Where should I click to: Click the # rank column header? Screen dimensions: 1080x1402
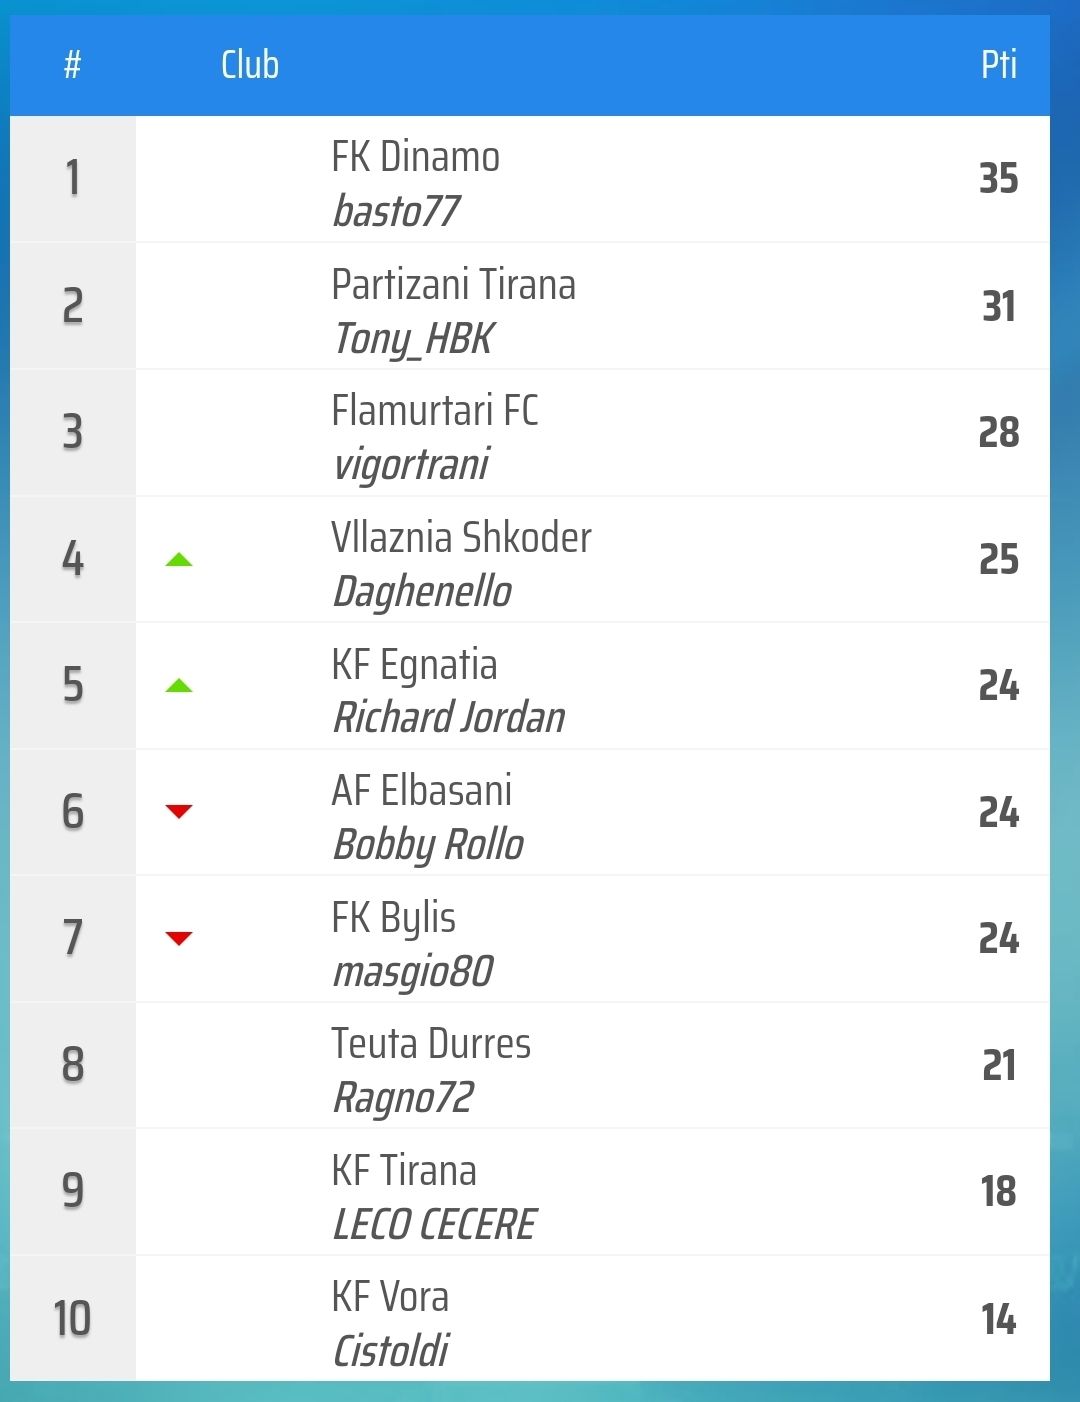click(72, 65)
